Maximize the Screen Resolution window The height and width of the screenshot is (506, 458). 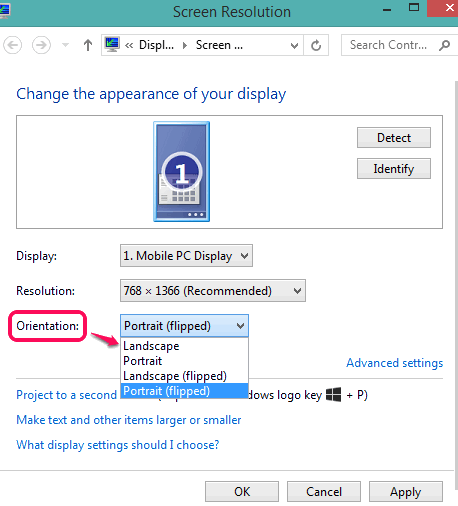pos(414,8)
